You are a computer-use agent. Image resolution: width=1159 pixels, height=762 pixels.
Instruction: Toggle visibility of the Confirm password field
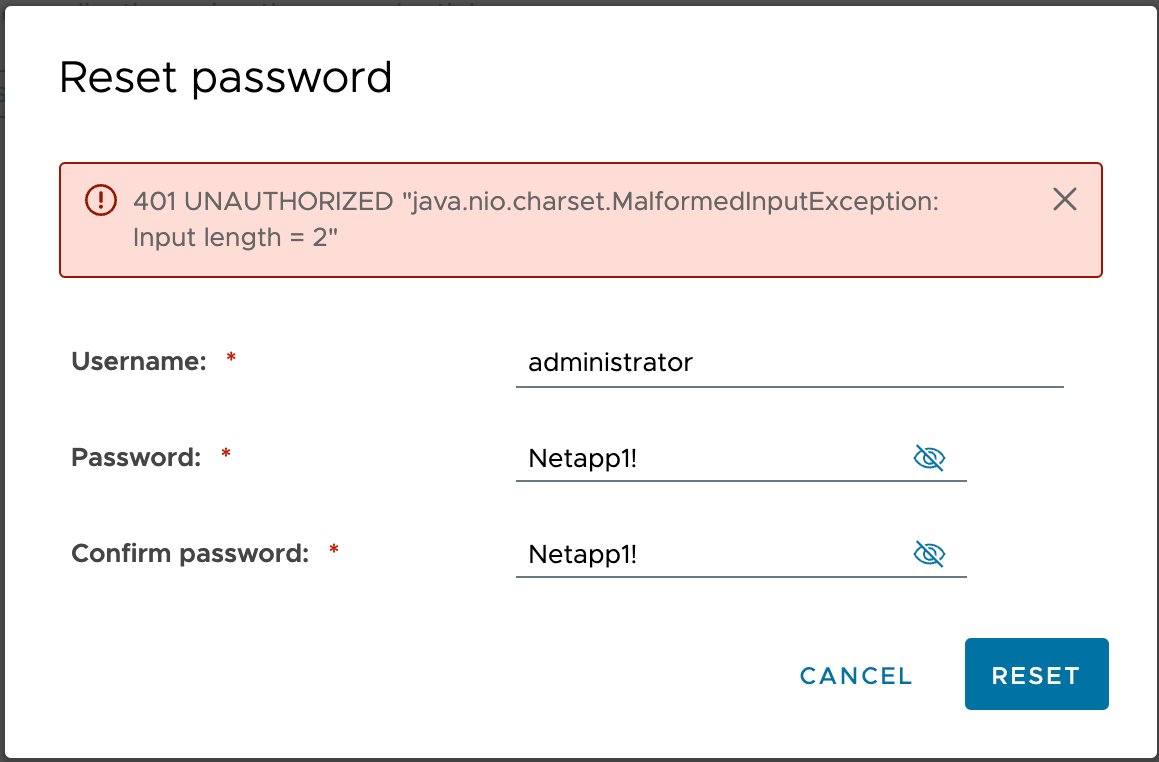tap(929, 554)
